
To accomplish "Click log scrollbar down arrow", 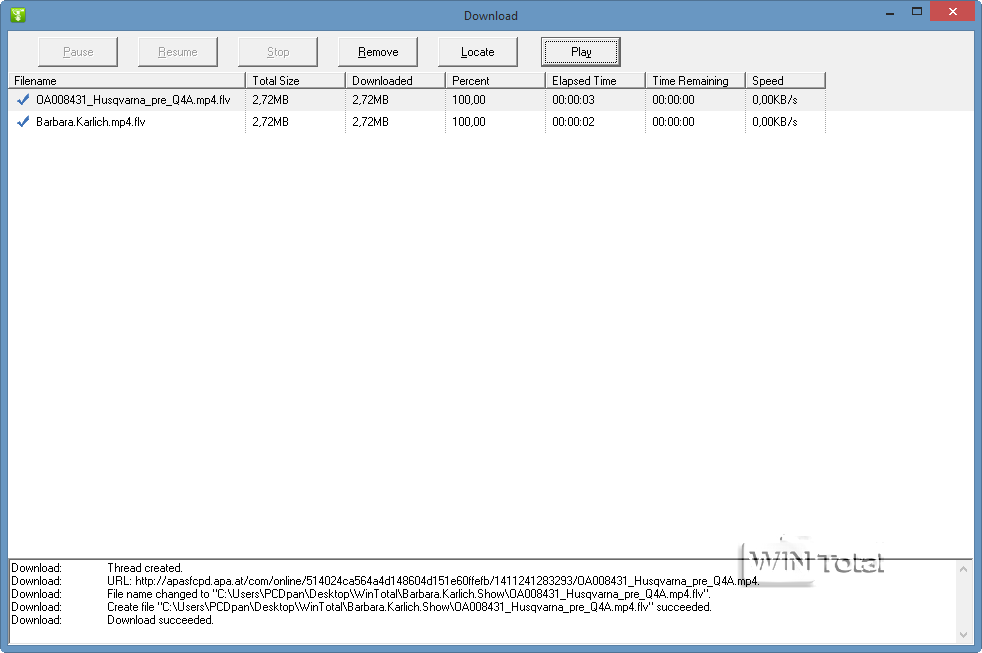I will pos(963,635).
